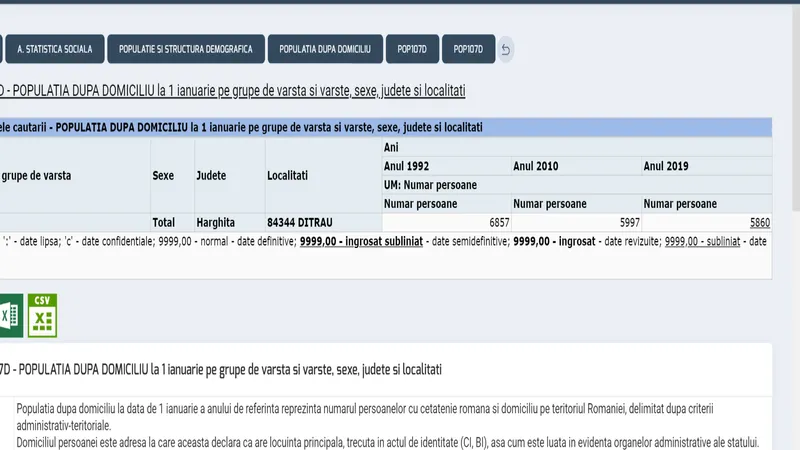
Task: Select the POPULATIA DUPA DOMICILIU breadcrumb button
Action: pyautogui.click(x=325, y=48)
